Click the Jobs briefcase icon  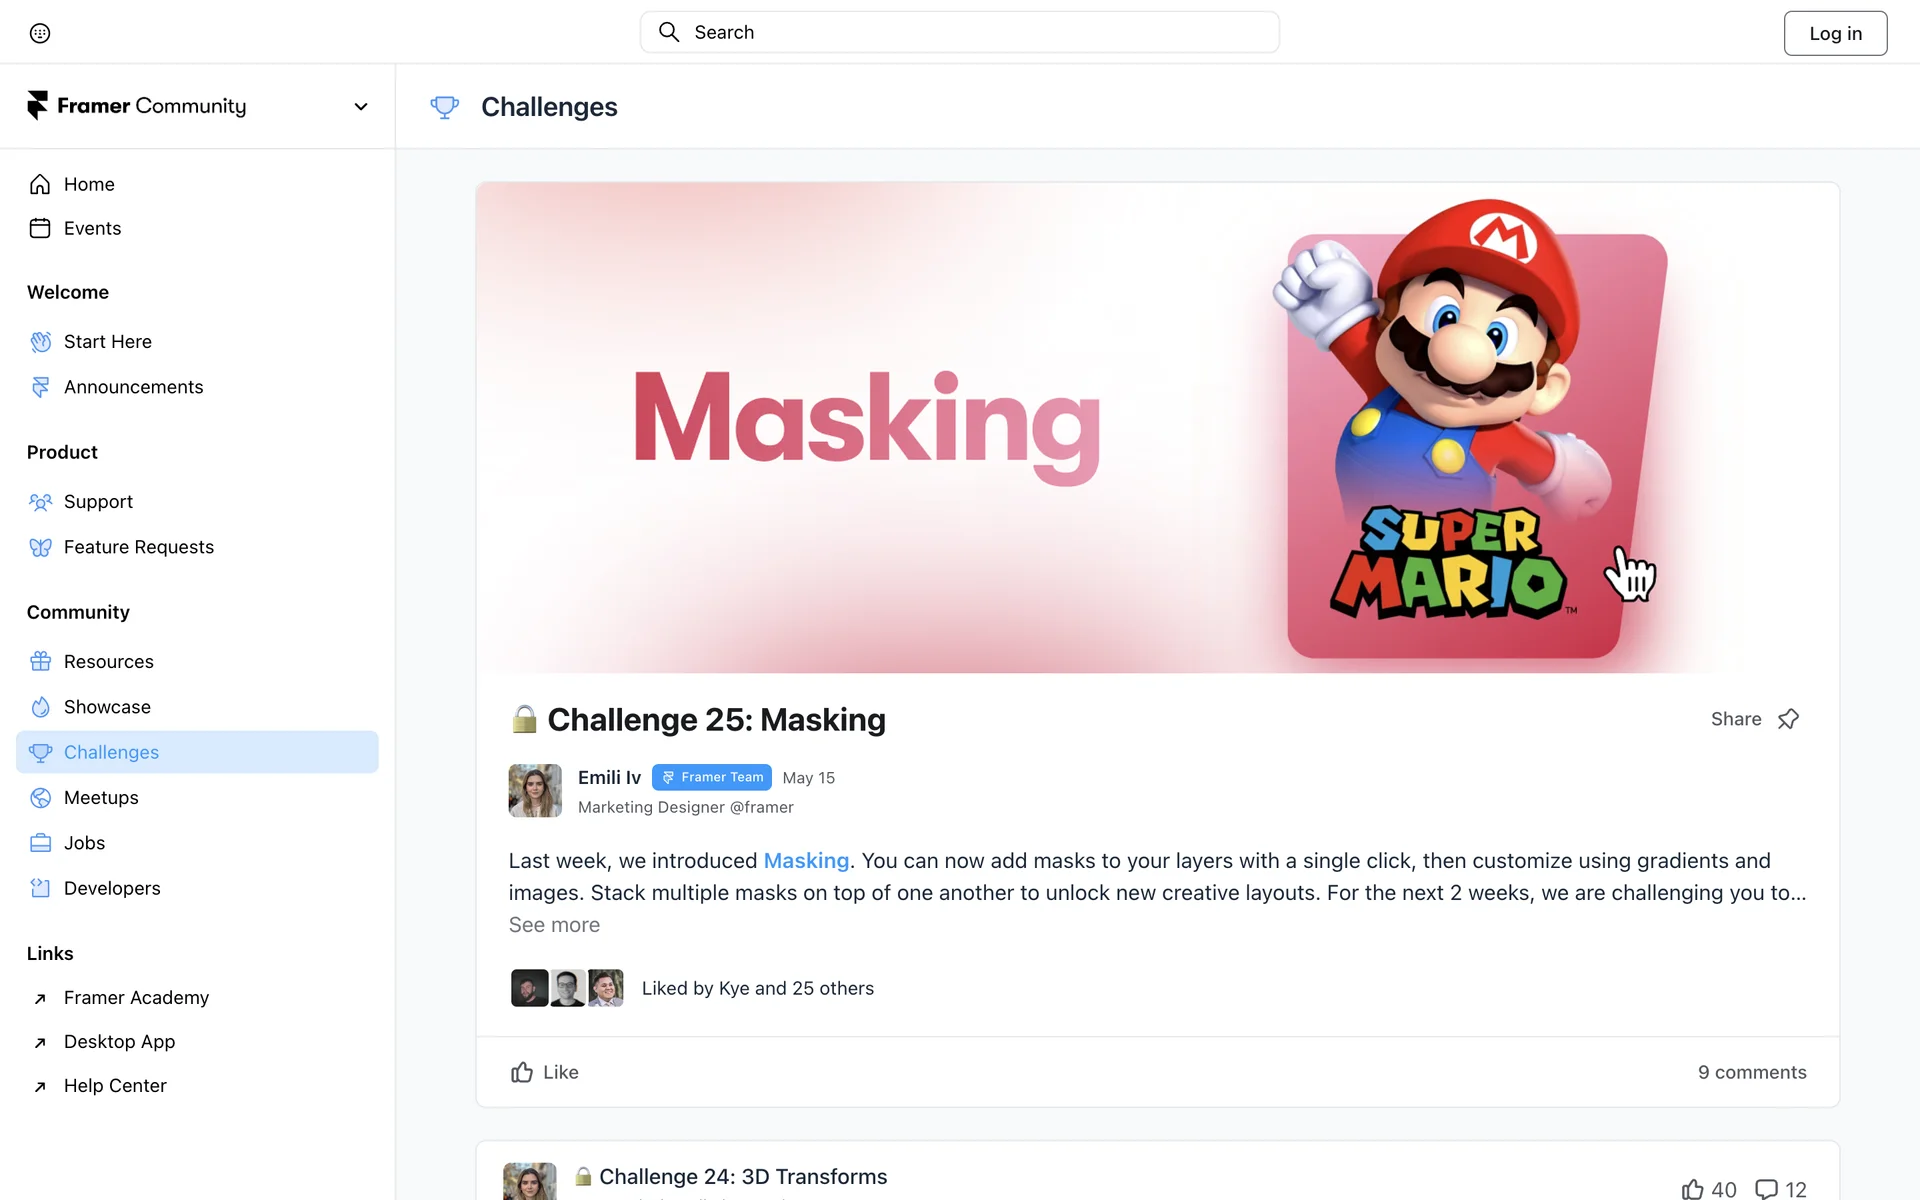pyautogui.click(x=40, y=843)
